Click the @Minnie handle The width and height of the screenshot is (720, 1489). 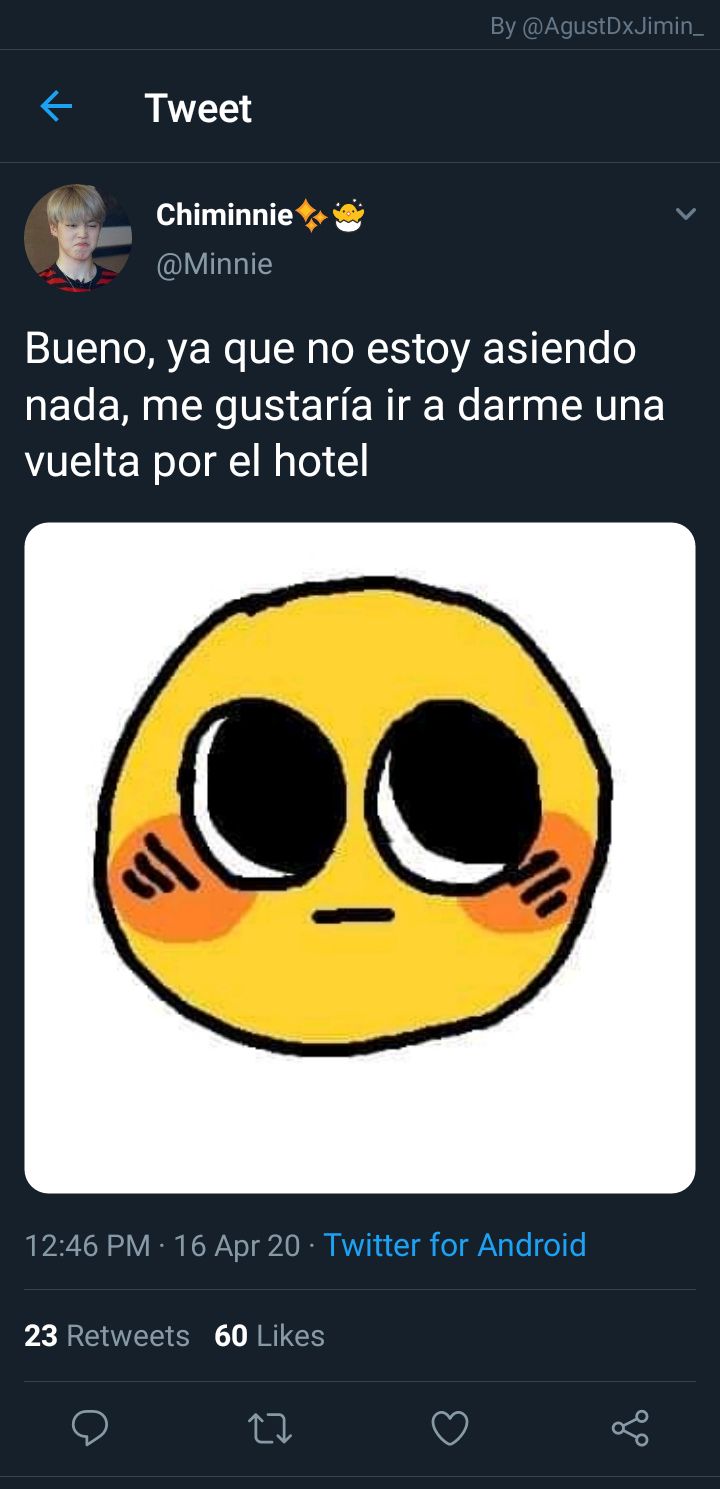tap(214, 264)
